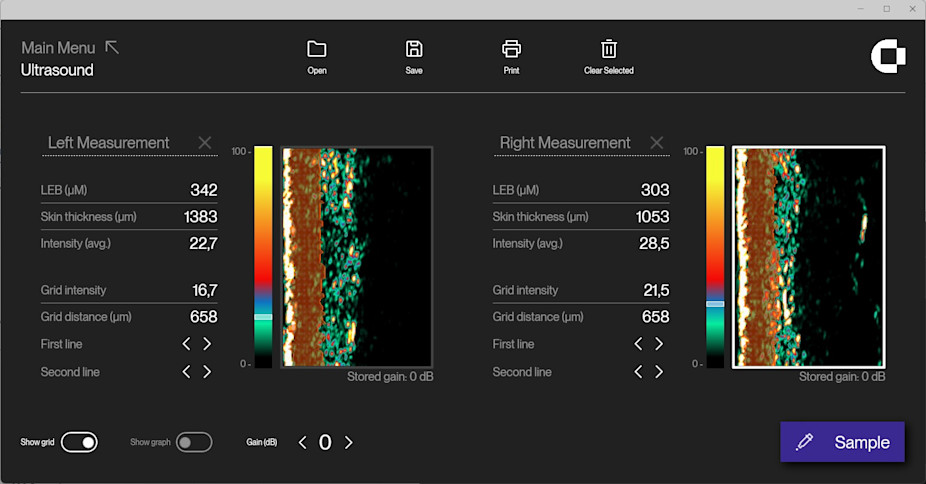
Task: Move right Second line forward with right chevron
Action: pyautogui.click(x=659, y=372)
